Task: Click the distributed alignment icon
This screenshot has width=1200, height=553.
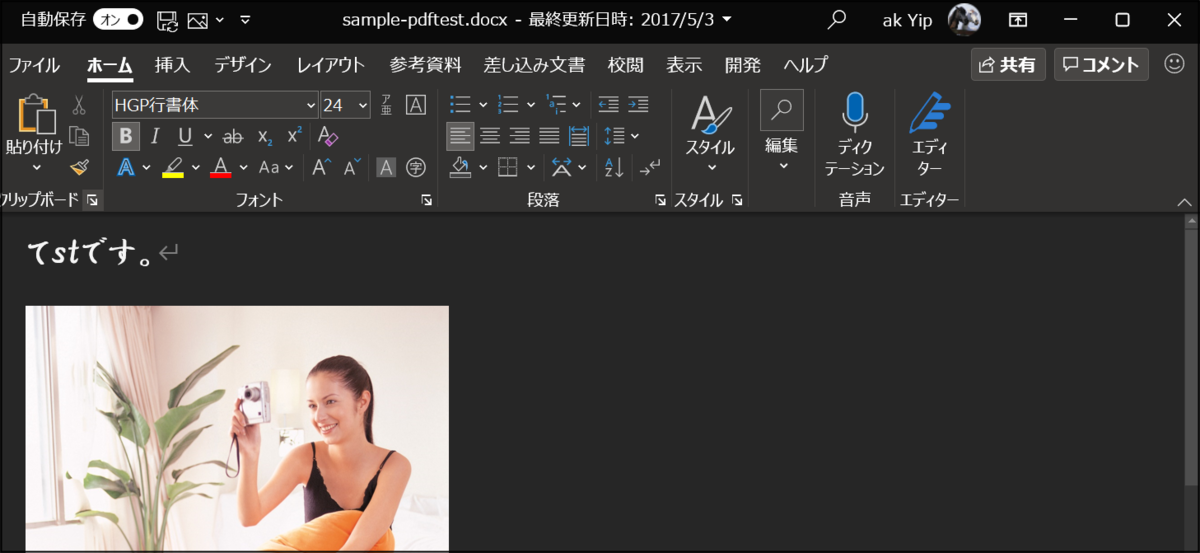Action: pos(579,136)
